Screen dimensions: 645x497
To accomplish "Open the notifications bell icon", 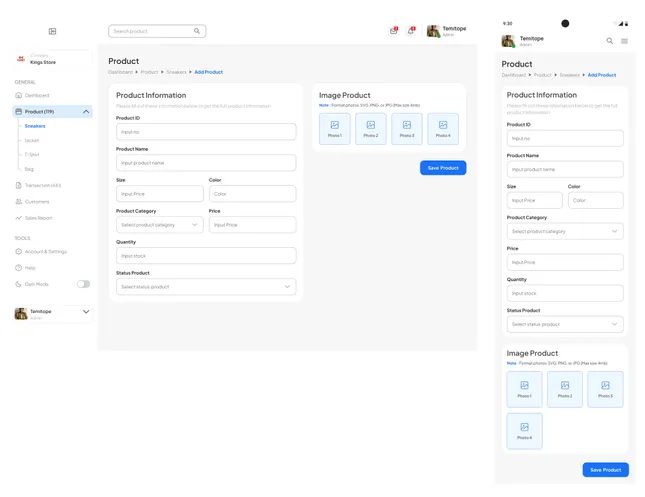I will pyautogui.click(x=410, y=31).
